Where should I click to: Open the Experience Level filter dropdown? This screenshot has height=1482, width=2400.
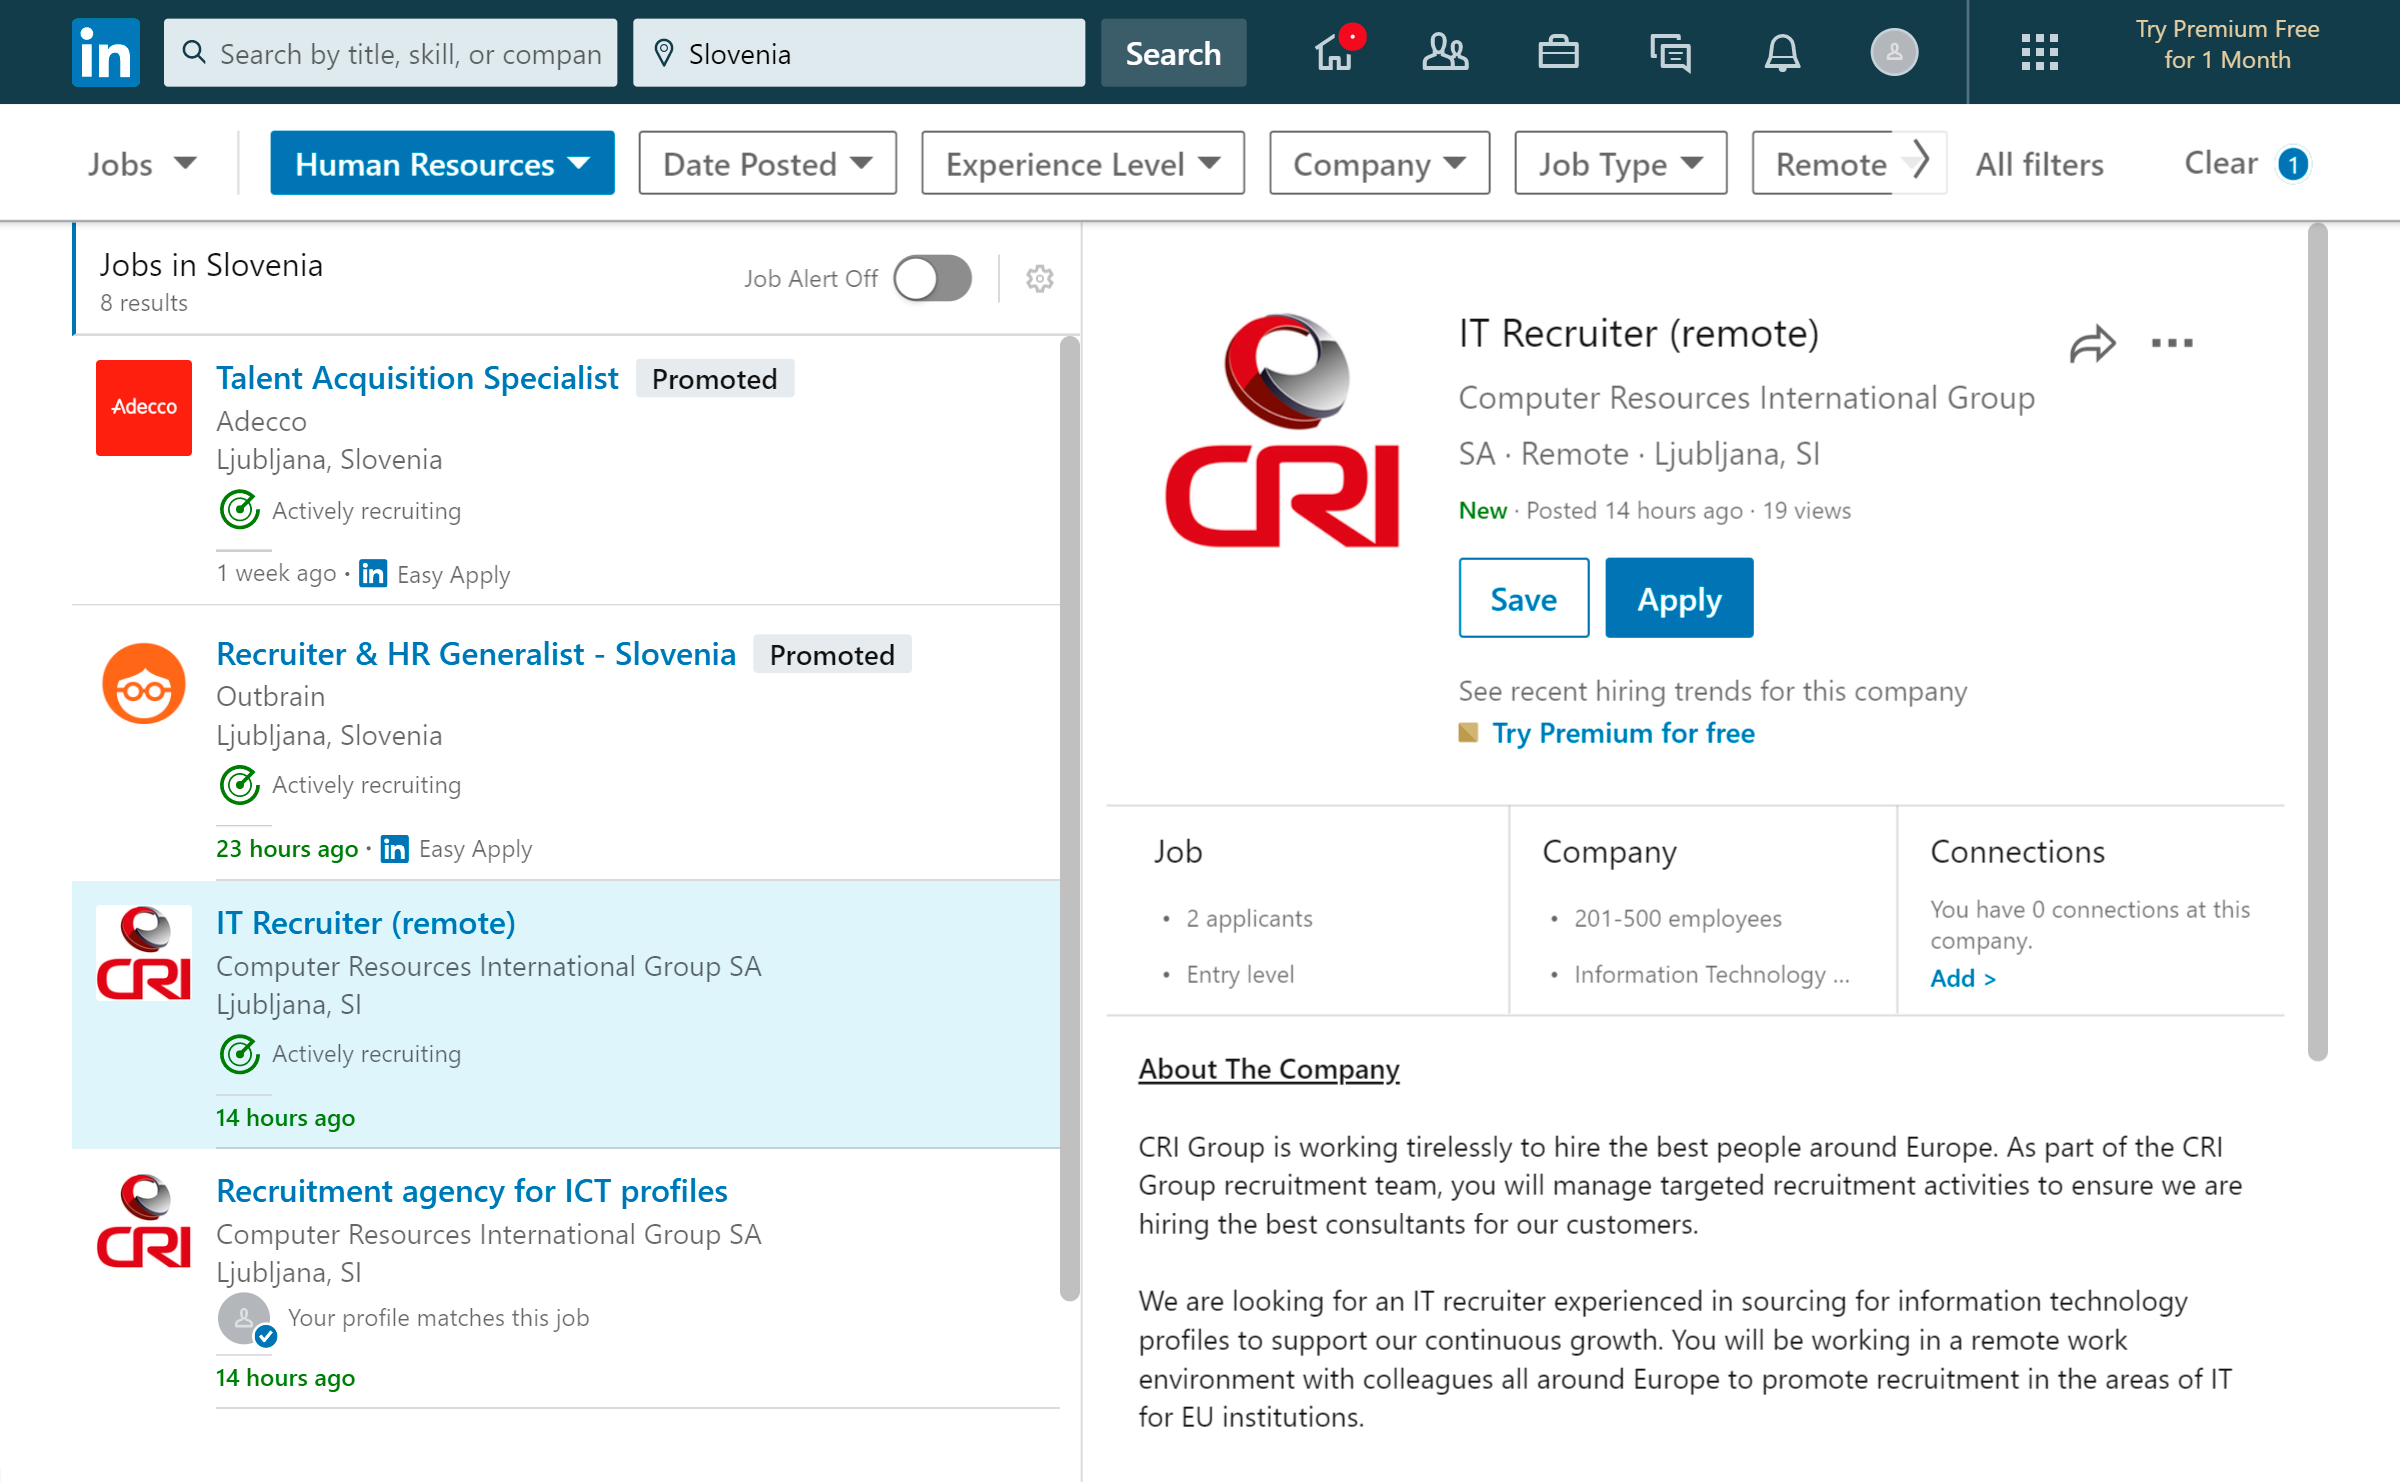[x=1083, y=163]
